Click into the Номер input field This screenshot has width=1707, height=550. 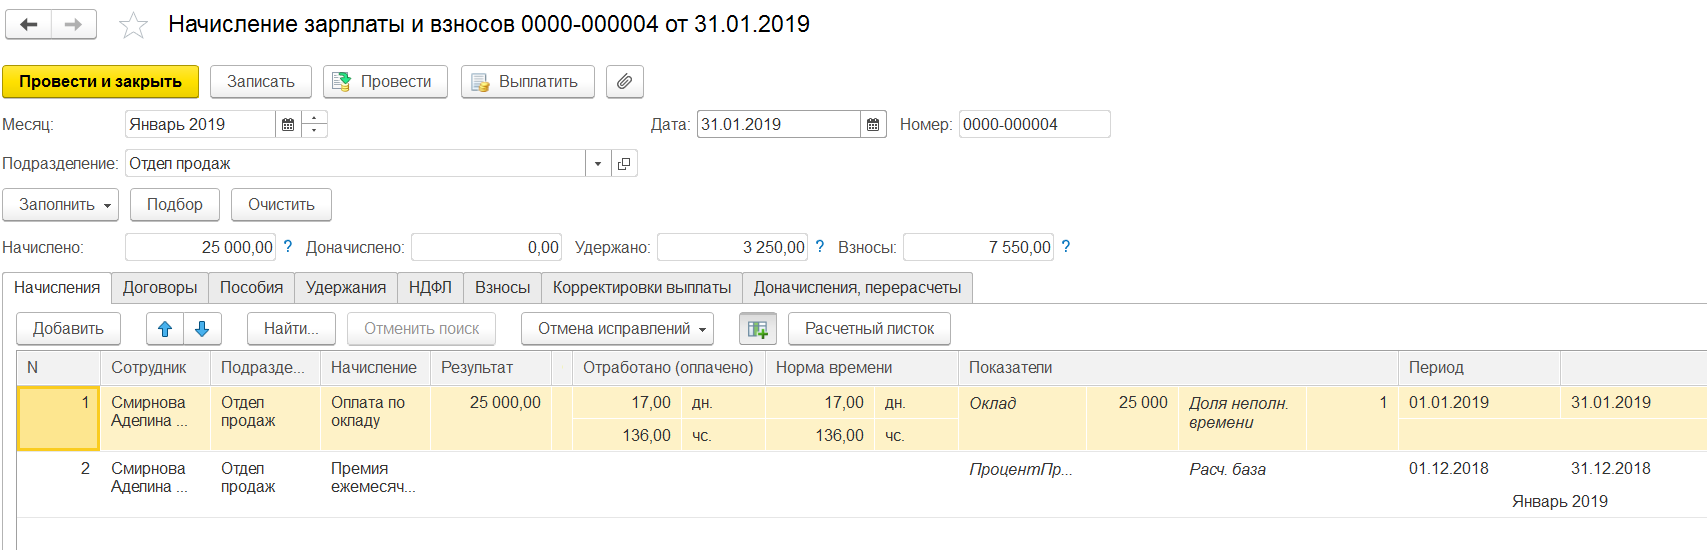coord(1033,125)
